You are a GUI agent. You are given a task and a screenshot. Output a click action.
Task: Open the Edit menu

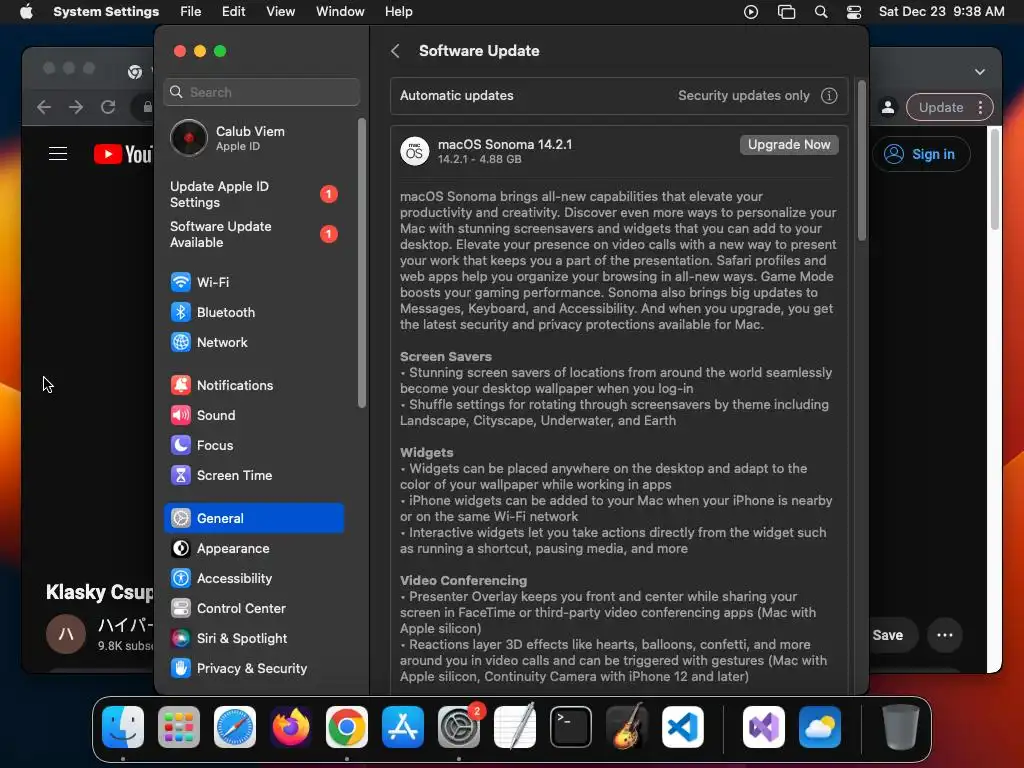(233, 12)
